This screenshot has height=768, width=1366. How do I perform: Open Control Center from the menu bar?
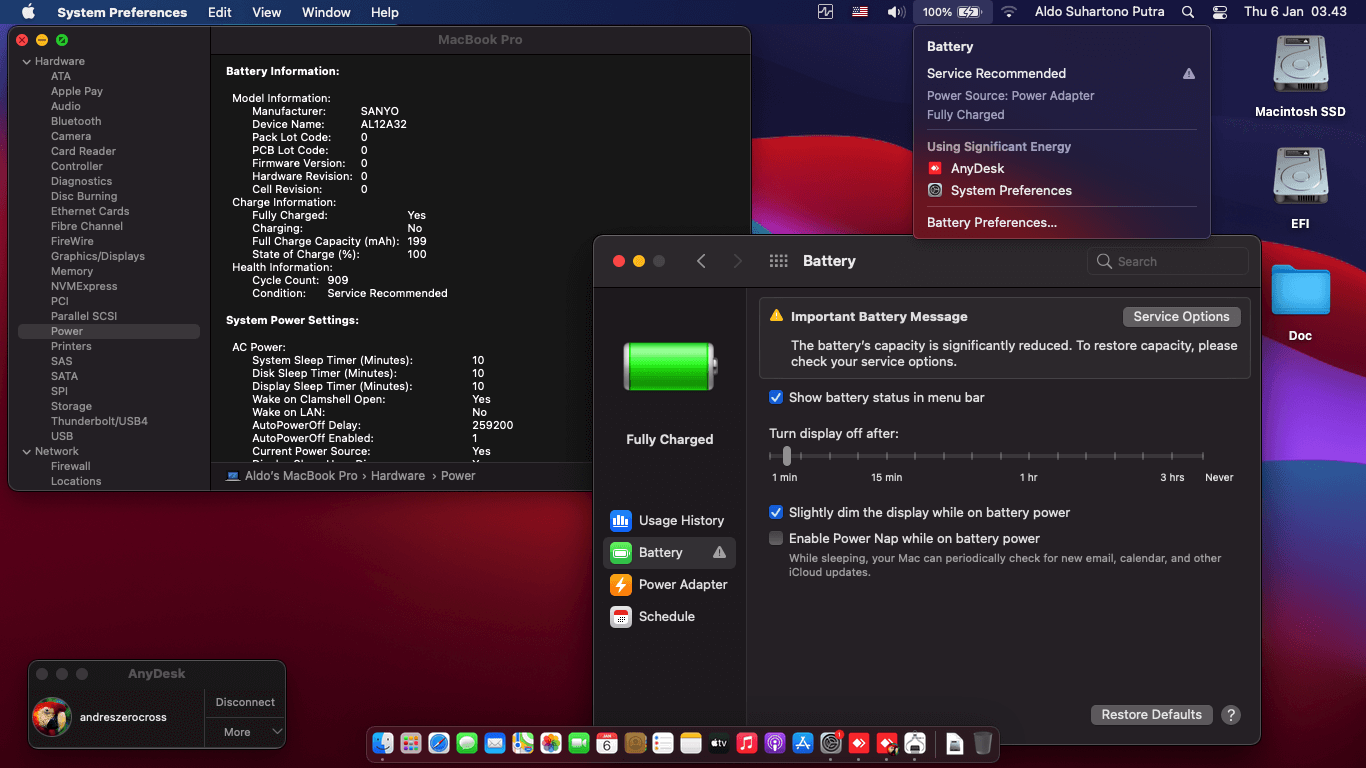1219,12
